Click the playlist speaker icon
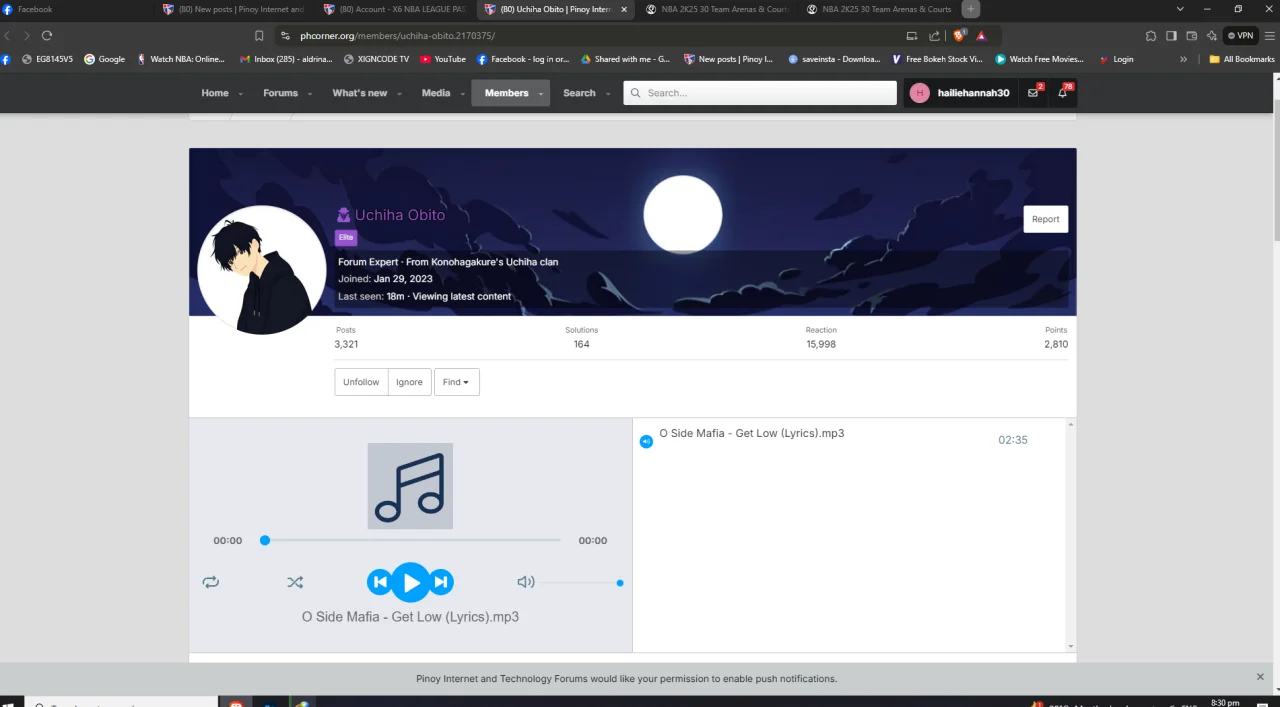Screen dimensions: 1280x707 click(646, 441)
